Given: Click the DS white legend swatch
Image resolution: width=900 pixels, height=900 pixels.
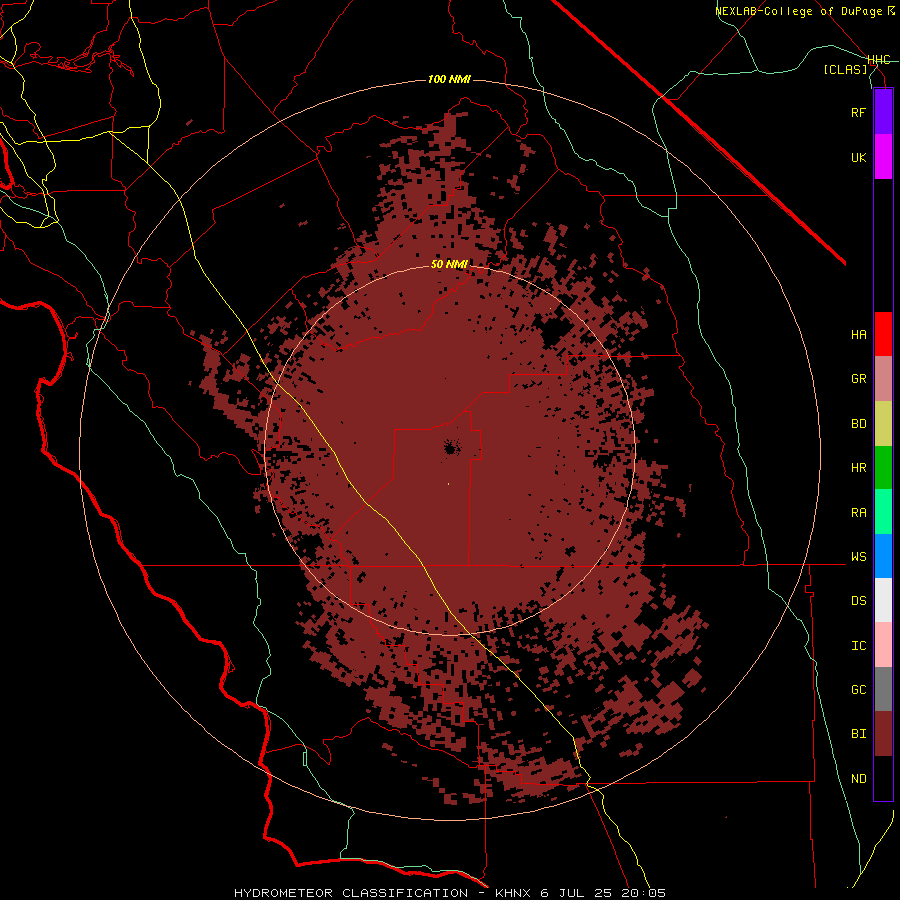Looking at the screenshot, I should point(883,600).
